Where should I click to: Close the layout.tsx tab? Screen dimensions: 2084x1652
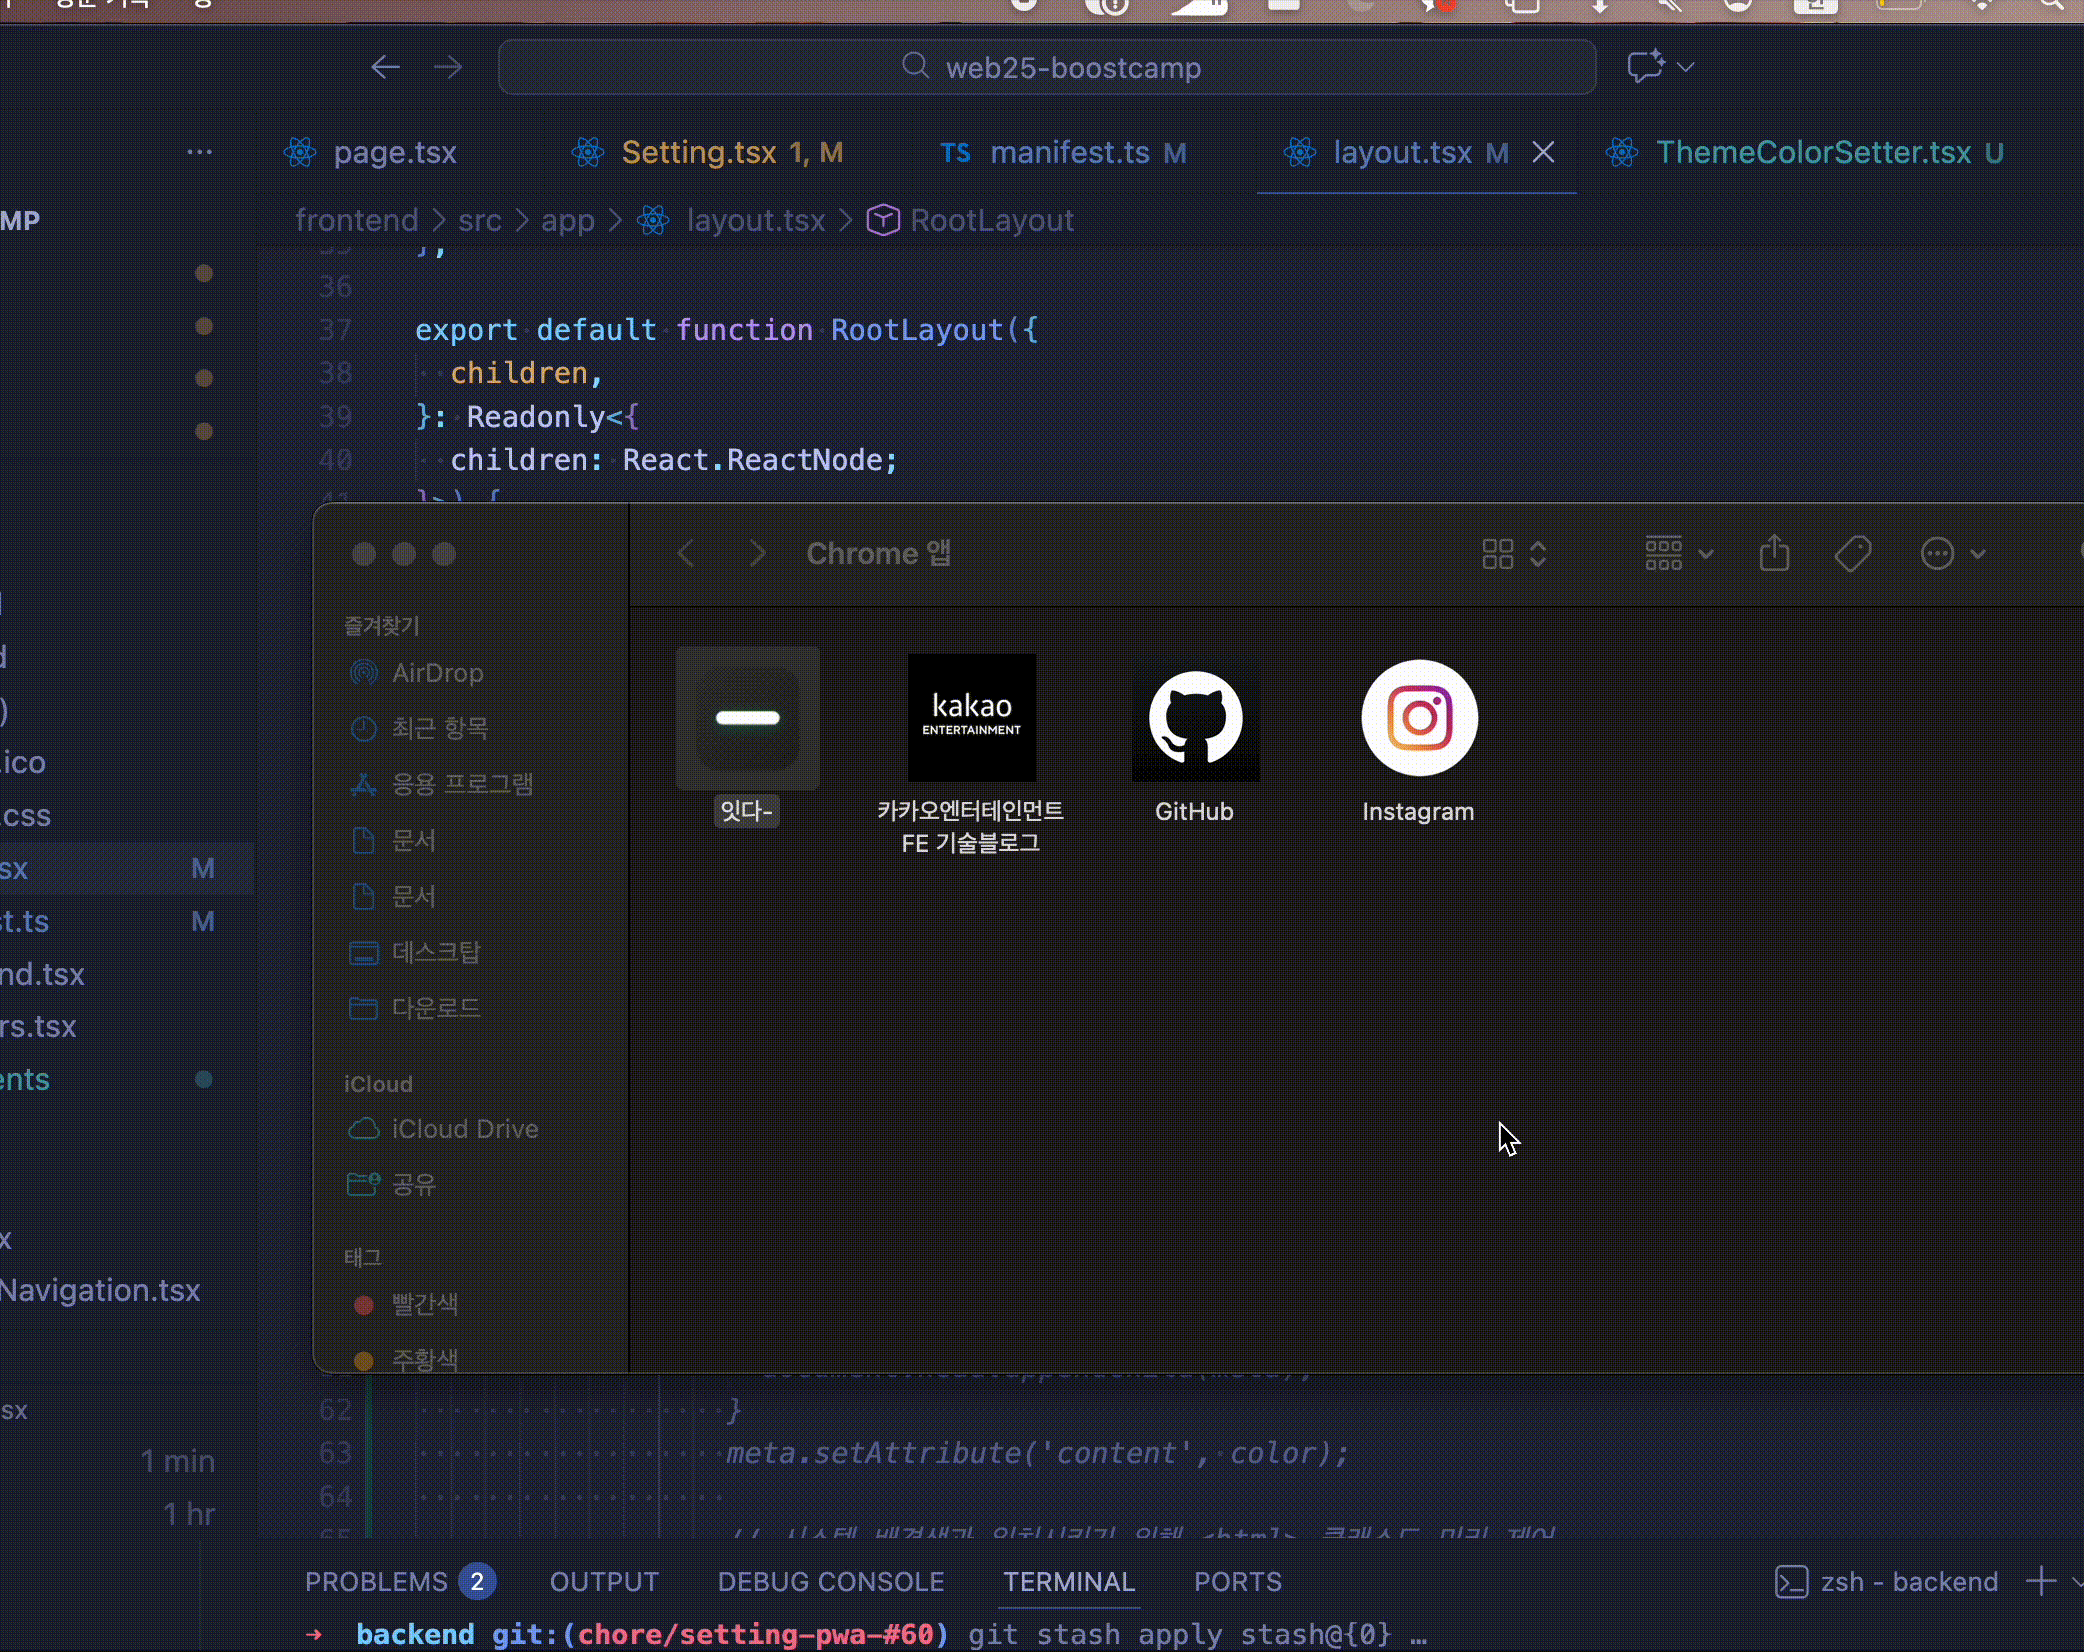(x=1544, y=153)
